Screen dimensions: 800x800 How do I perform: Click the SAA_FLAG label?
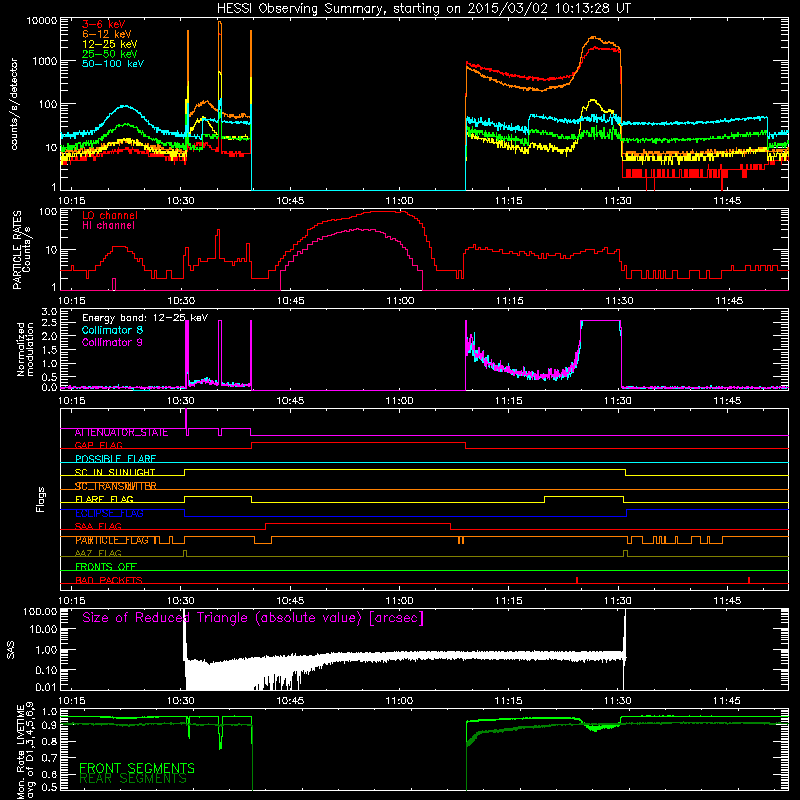point(98,527)
